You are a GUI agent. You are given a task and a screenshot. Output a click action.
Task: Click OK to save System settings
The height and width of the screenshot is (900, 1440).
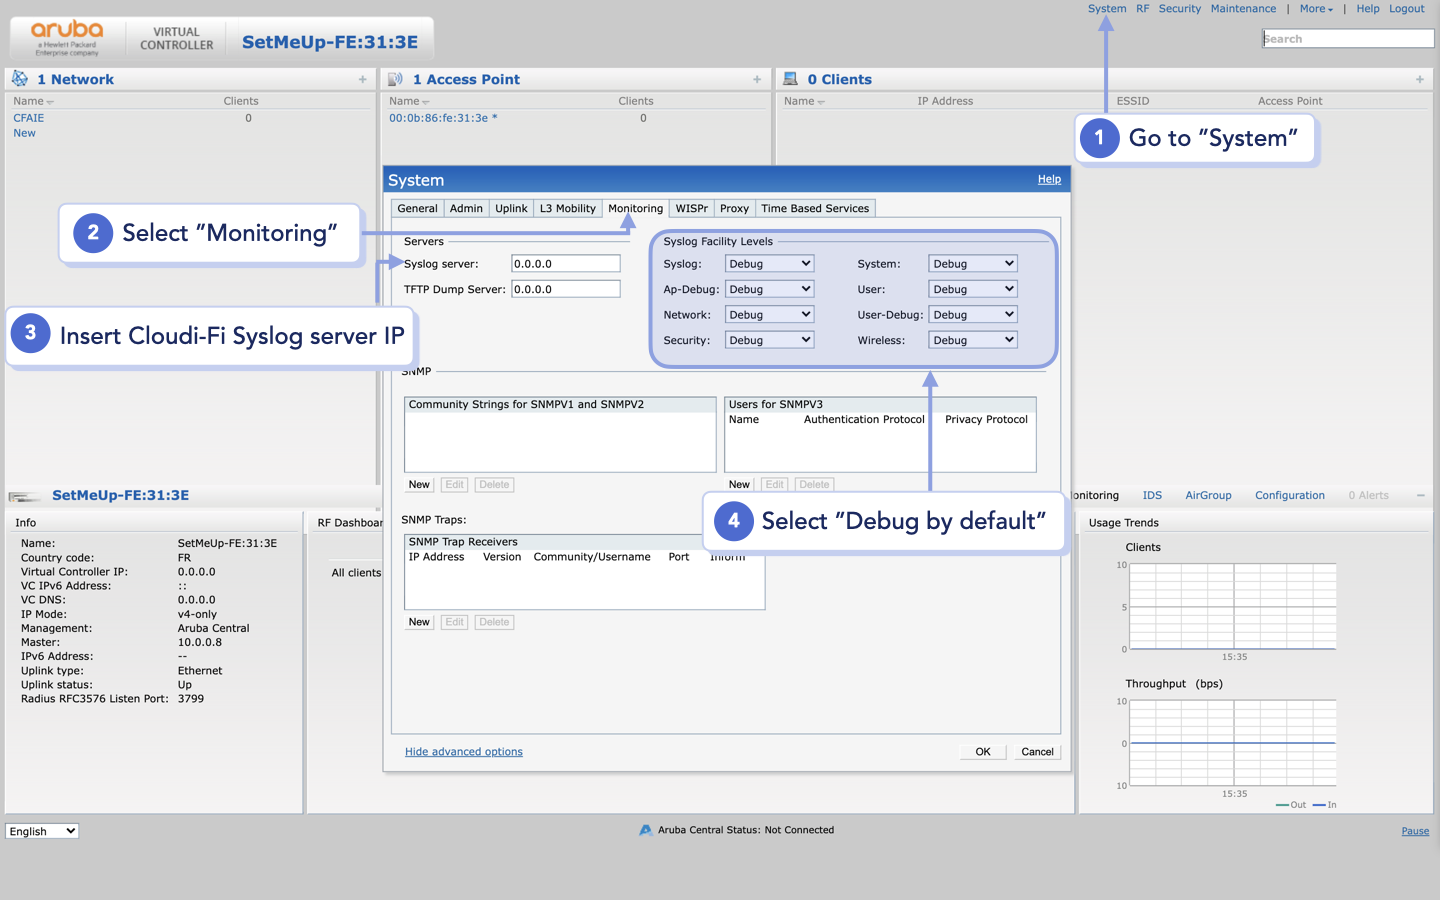pyautogui.click(x=982, y=751)
